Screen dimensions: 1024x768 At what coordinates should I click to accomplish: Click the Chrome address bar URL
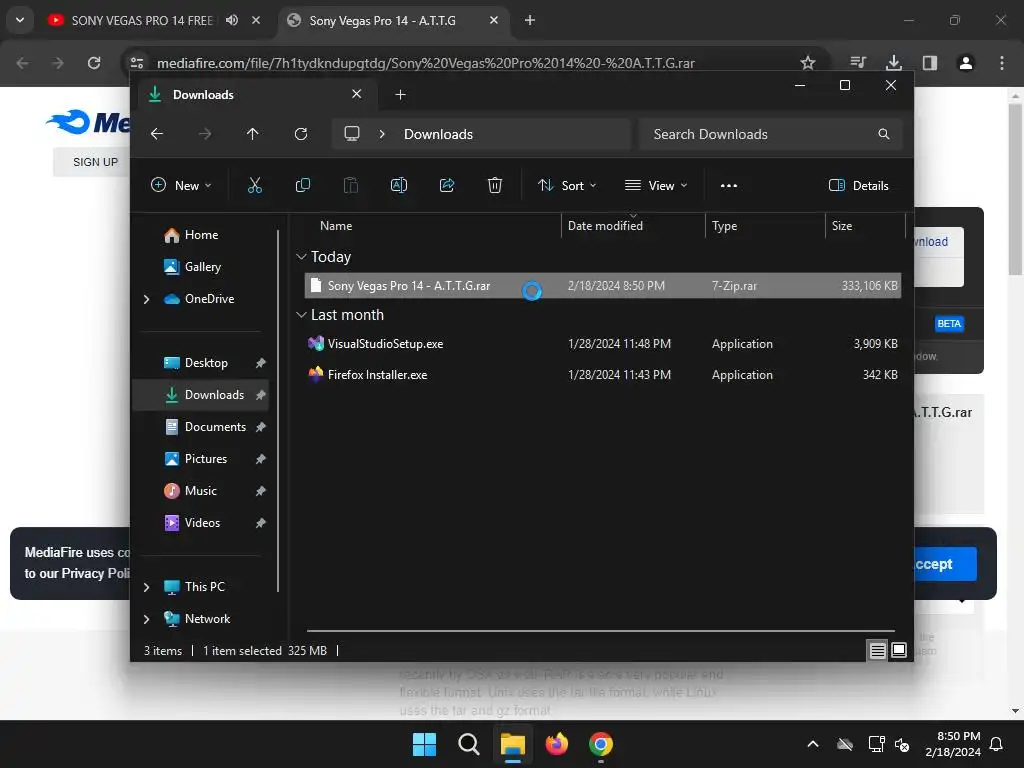(x=426, y=63)
